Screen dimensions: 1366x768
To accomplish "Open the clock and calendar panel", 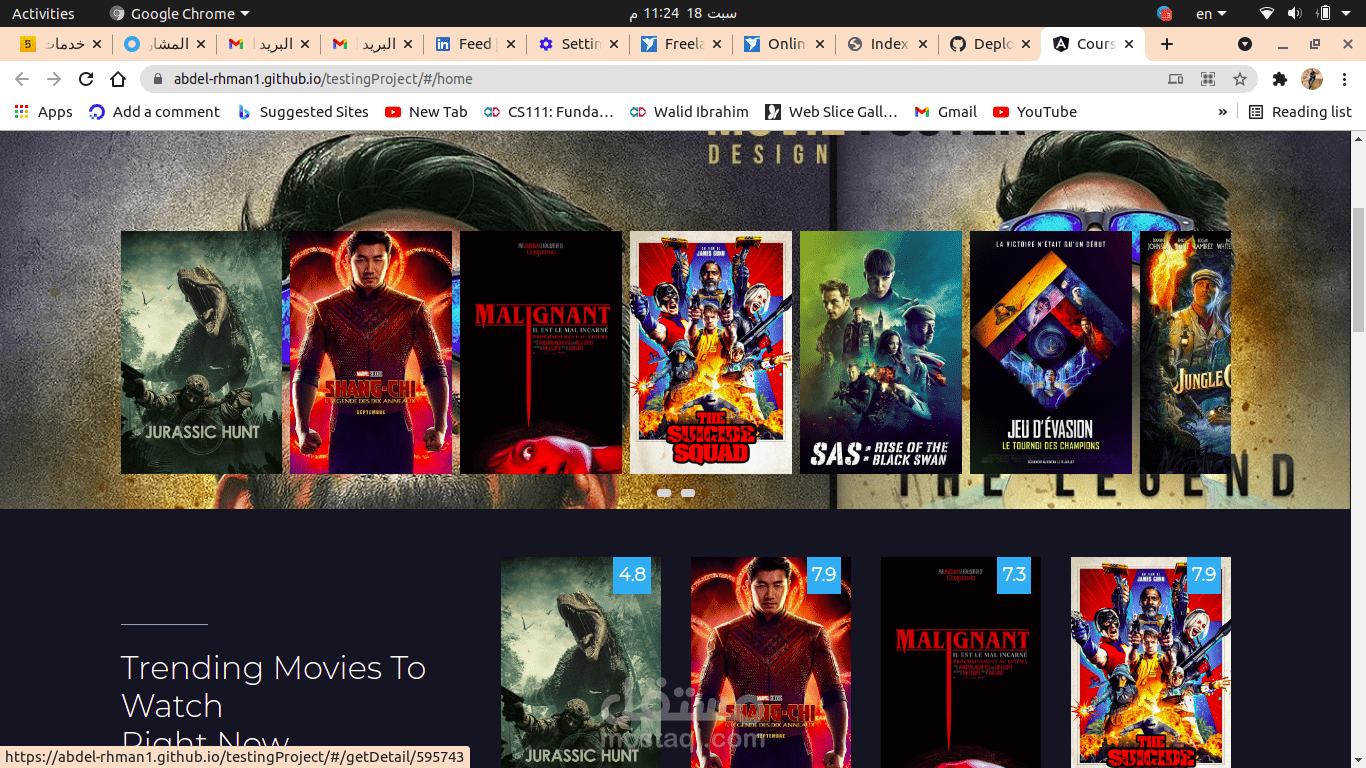I will pos(684,14).
